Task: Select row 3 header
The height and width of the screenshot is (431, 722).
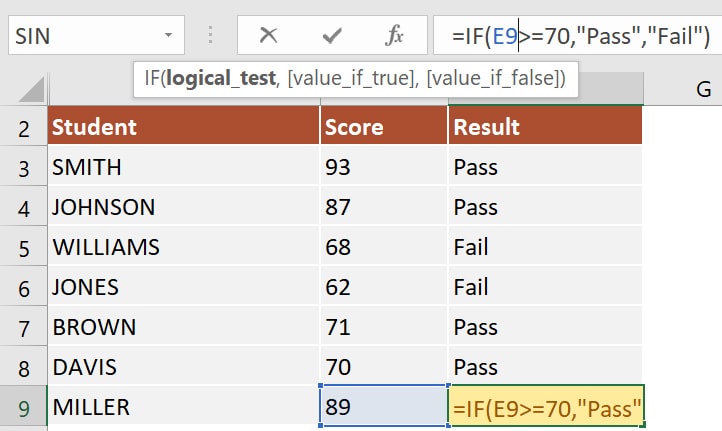Action: 23,168
